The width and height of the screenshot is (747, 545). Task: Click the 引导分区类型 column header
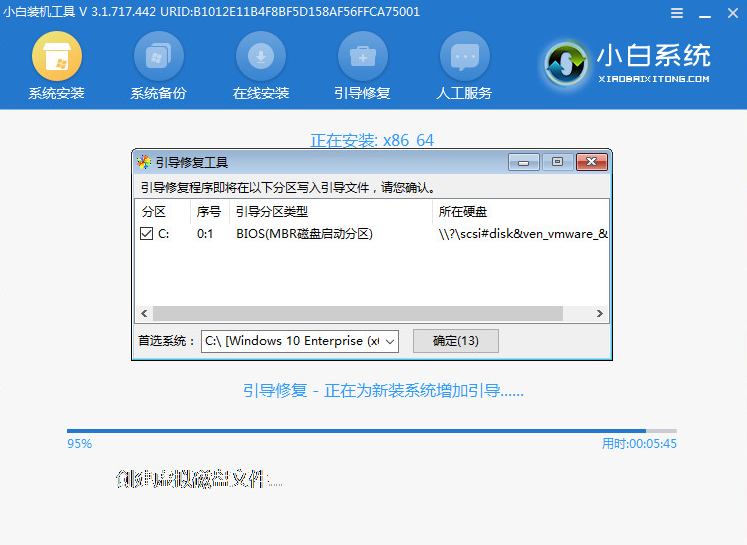pos(331,212)
